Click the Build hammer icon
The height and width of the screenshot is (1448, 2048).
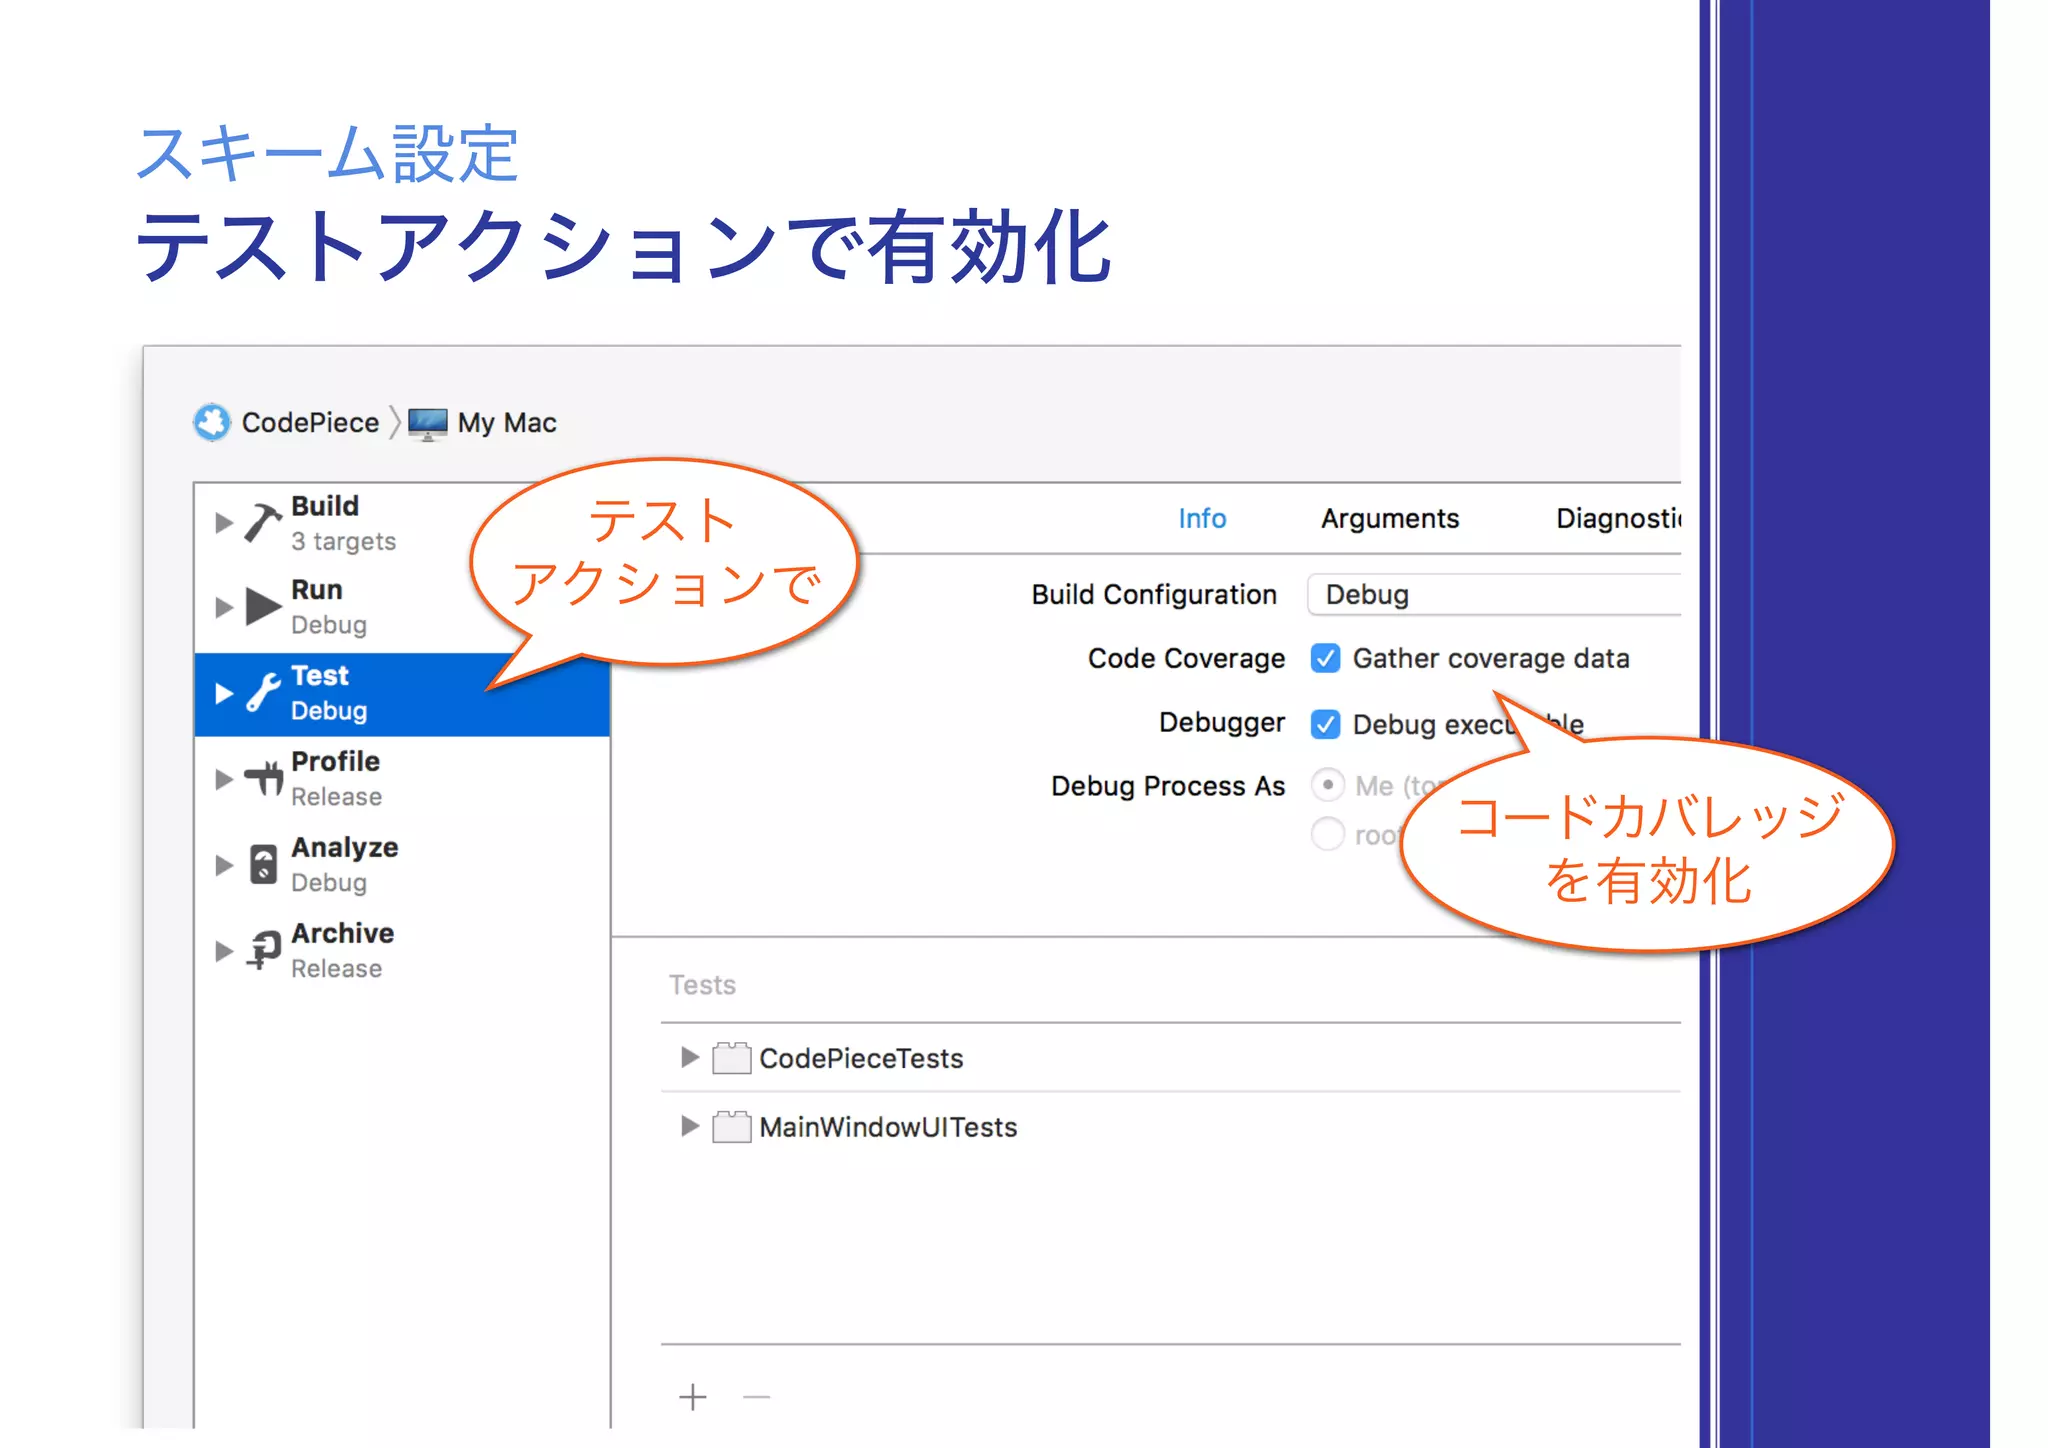[x=263, y=522]
